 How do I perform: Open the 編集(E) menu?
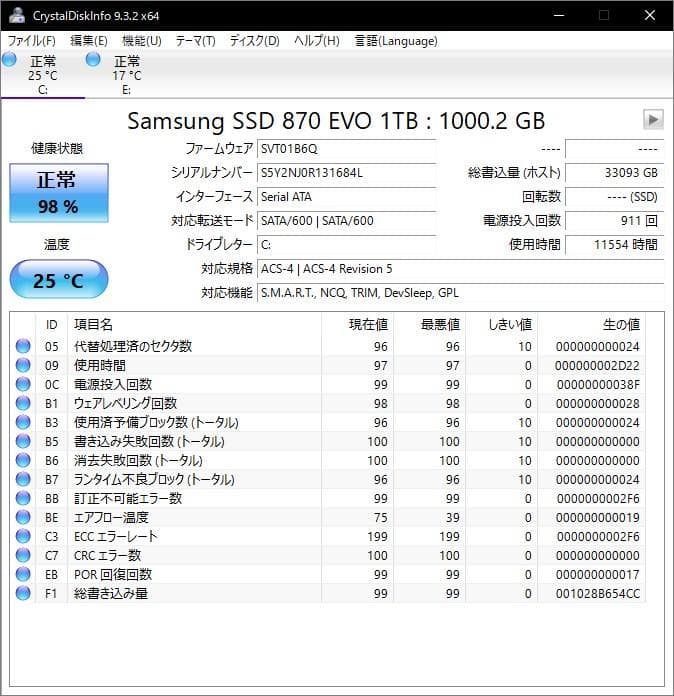(89, 41)
